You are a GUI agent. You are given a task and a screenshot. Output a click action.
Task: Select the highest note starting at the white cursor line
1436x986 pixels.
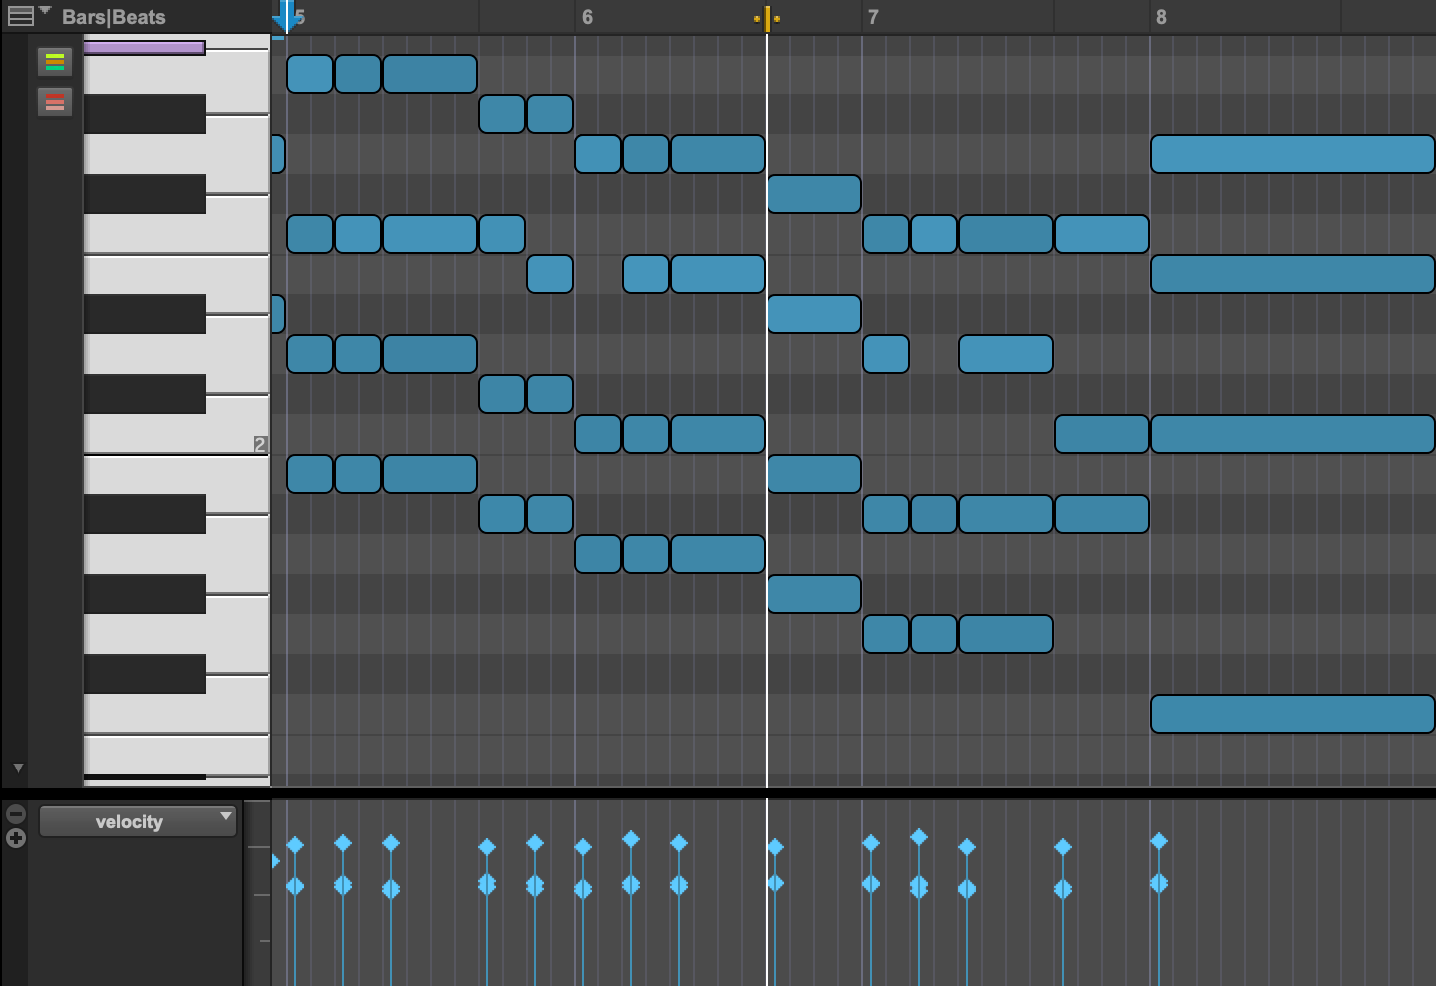(x=814, y=194)
